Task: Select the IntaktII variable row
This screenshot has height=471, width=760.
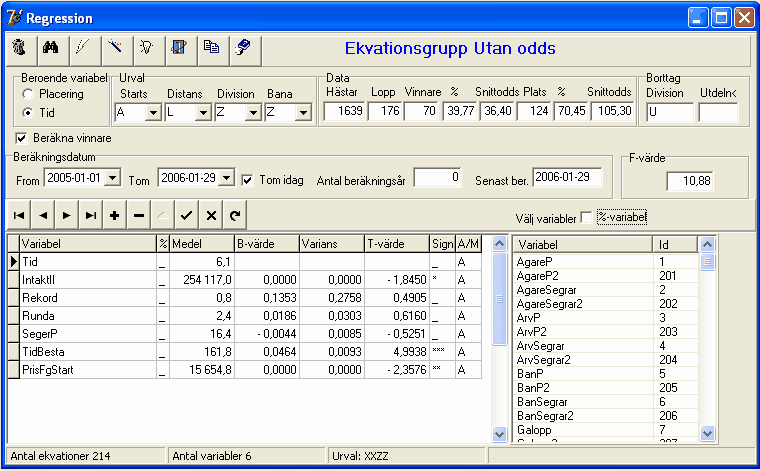Action: tap(245, 280)
